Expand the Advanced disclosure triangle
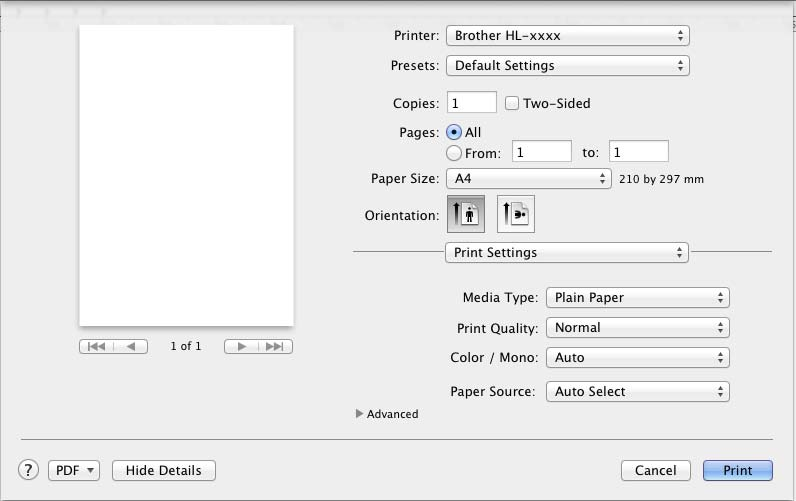The width and height of the screenshot is (796, 501). 359,414
